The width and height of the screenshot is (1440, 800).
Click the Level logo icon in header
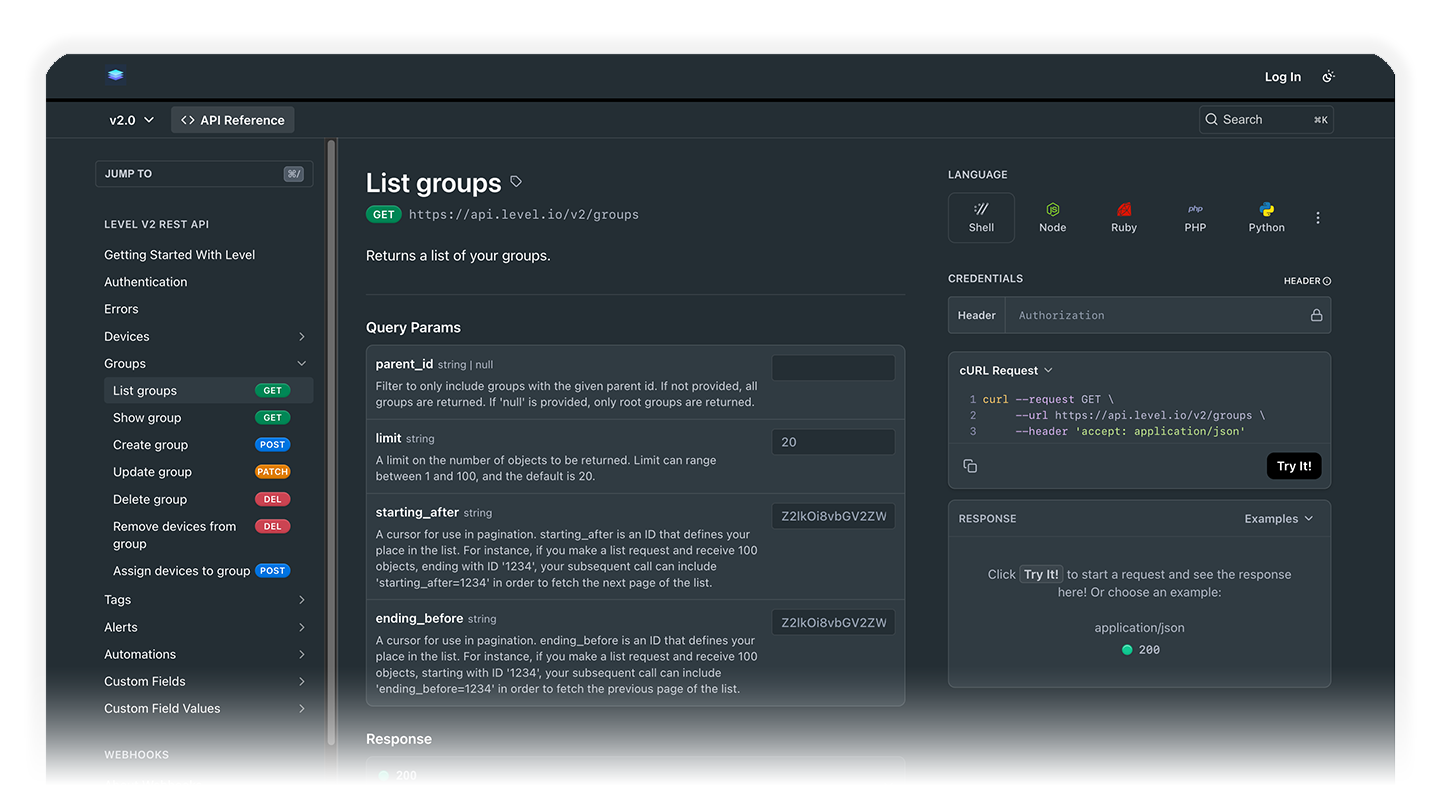point(116,75)
